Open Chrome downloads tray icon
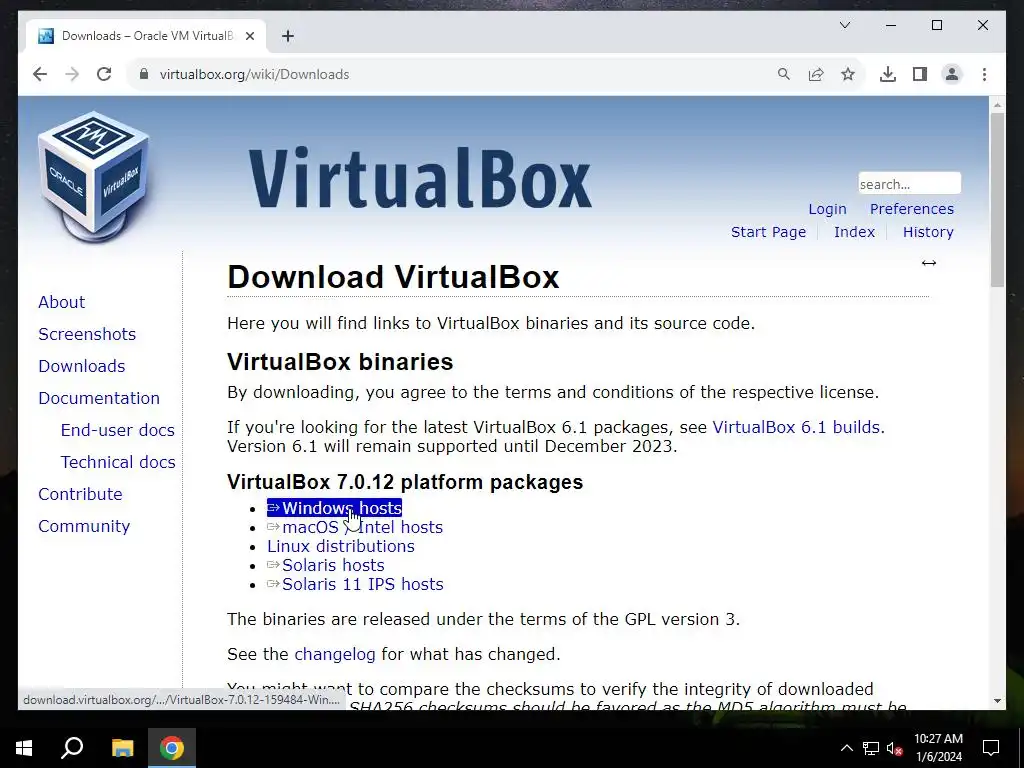Viewport: 1024px width, 768px height. pyautogui.click(x=888, y=74)
